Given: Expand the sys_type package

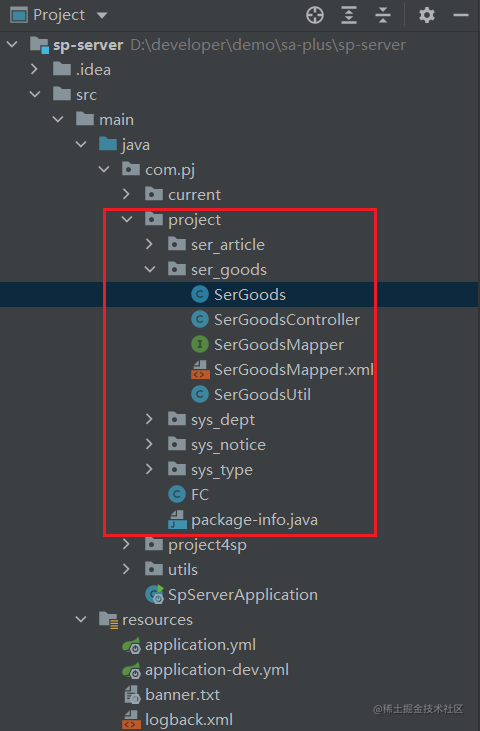Looking at the screenshot, I should point(149,469).
